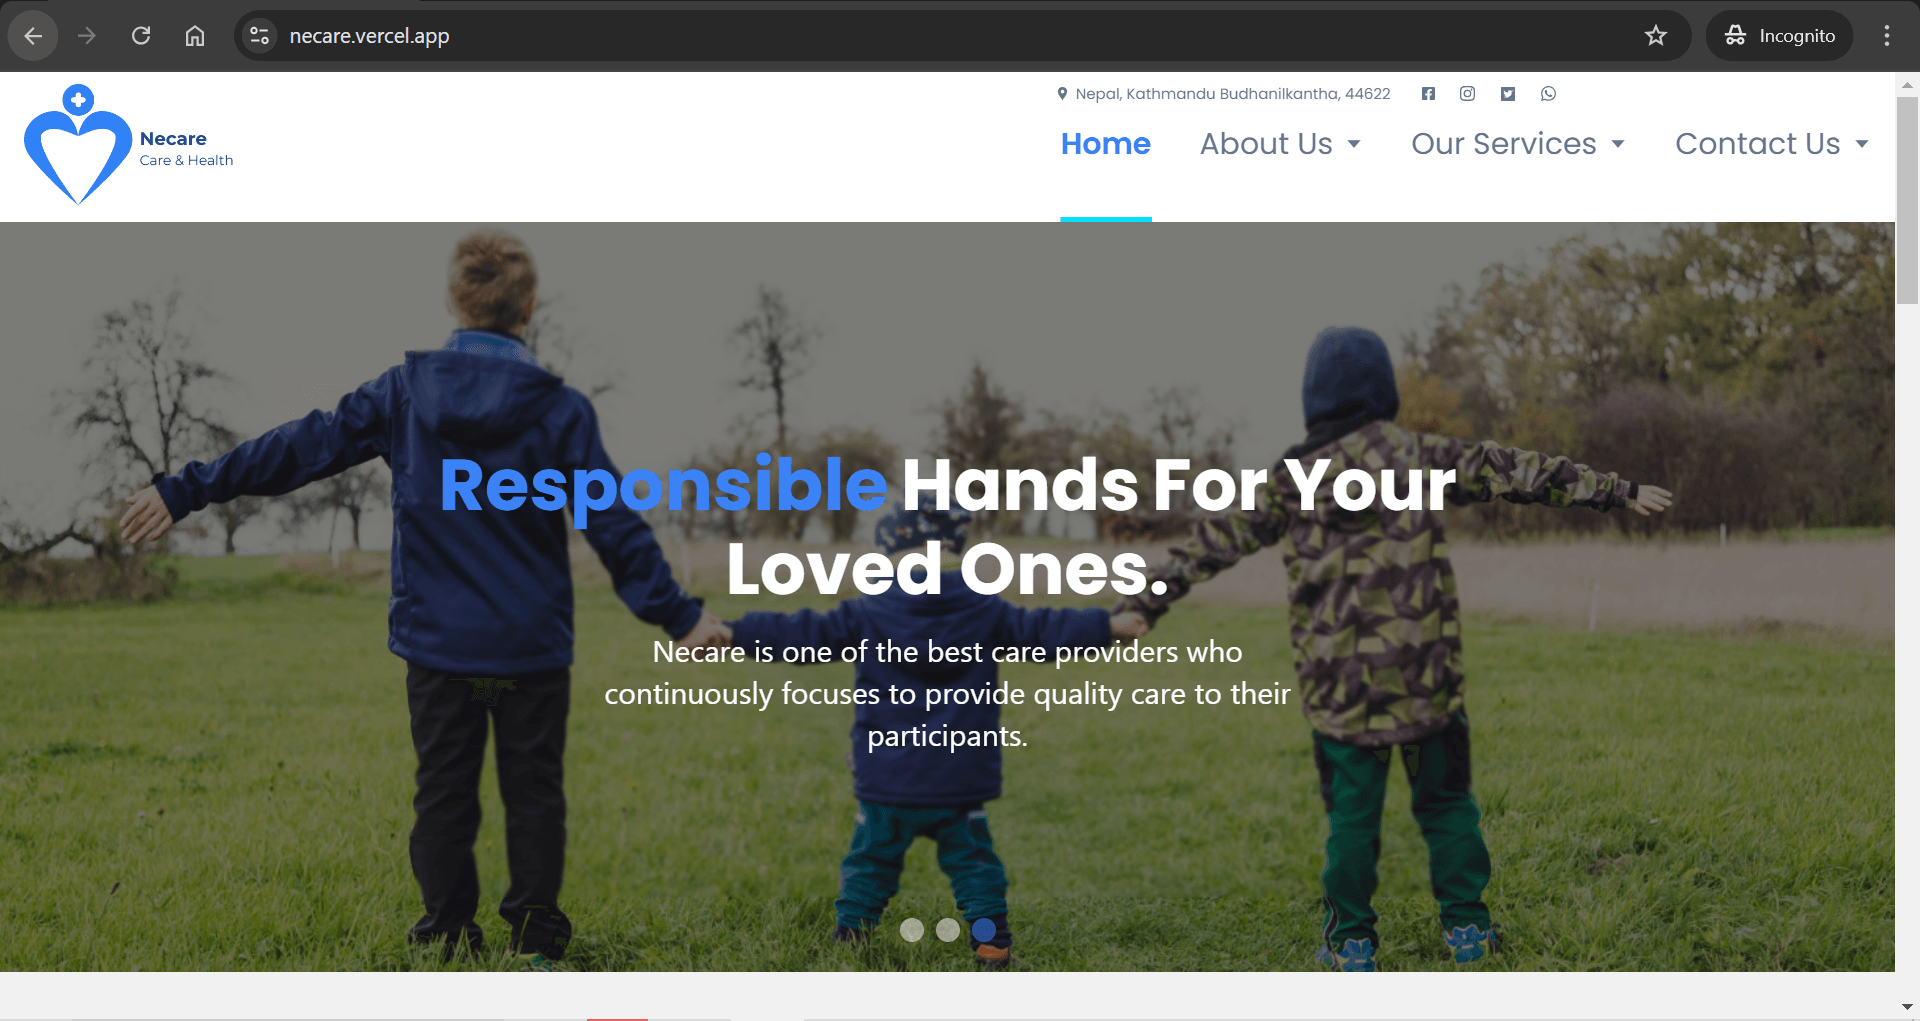Go to browser home page icon

195,36
